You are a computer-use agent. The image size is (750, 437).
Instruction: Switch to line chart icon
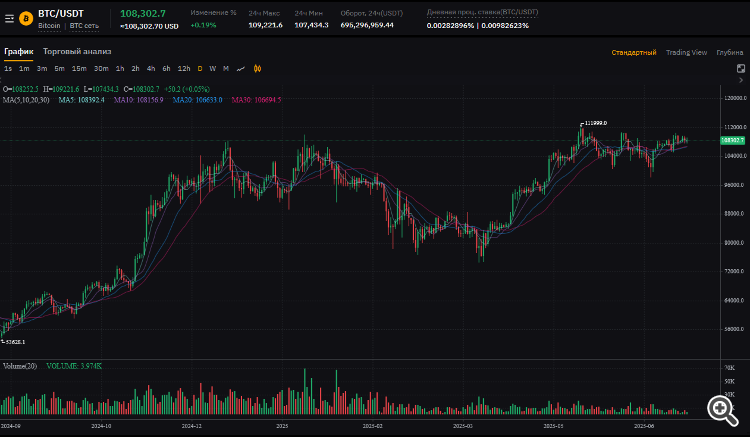[241, 69]
